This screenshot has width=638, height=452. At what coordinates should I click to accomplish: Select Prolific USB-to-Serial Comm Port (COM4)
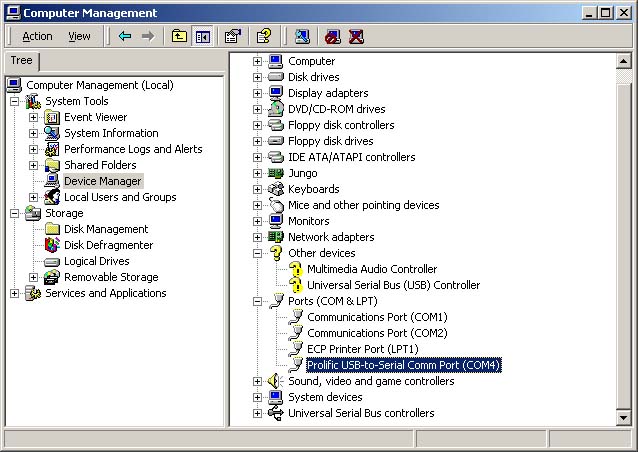click(403, 365)
